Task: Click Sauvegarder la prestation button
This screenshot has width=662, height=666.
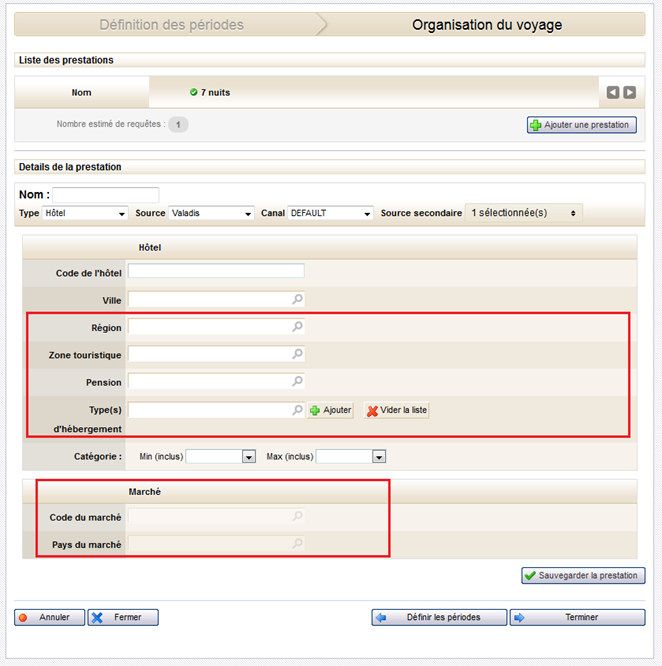Action: (583, 576)
